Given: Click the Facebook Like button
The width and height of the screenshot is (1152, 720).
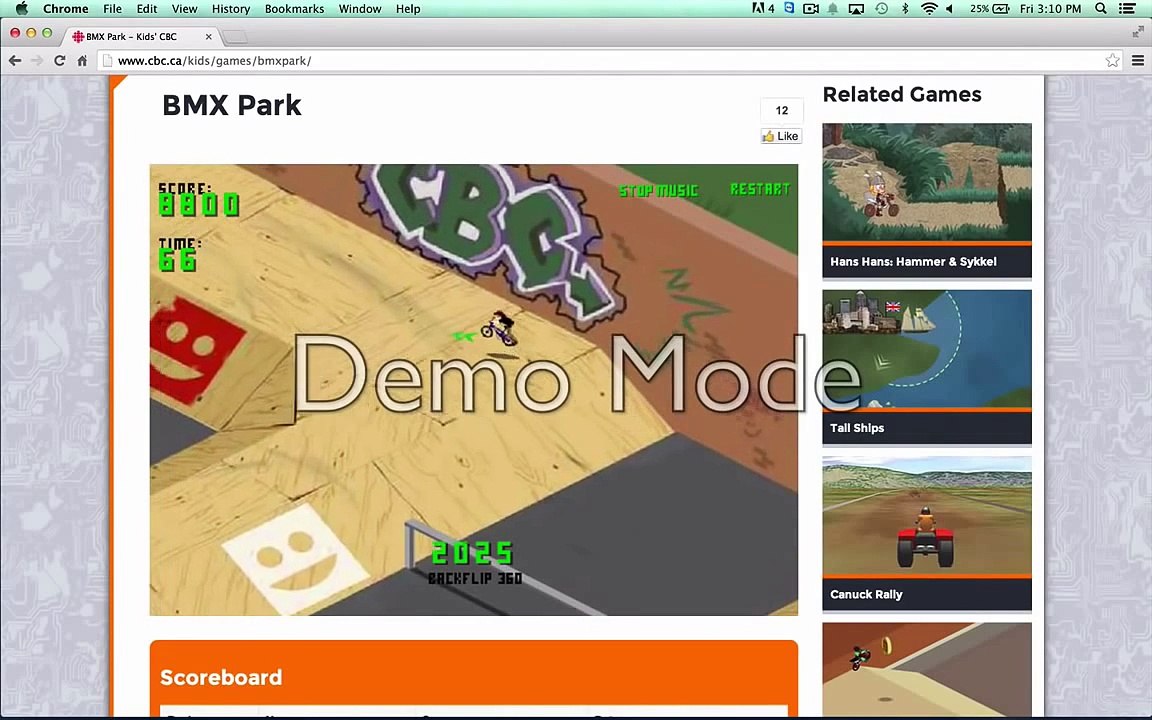Looking at the screenshot, I should coord(781,136).
